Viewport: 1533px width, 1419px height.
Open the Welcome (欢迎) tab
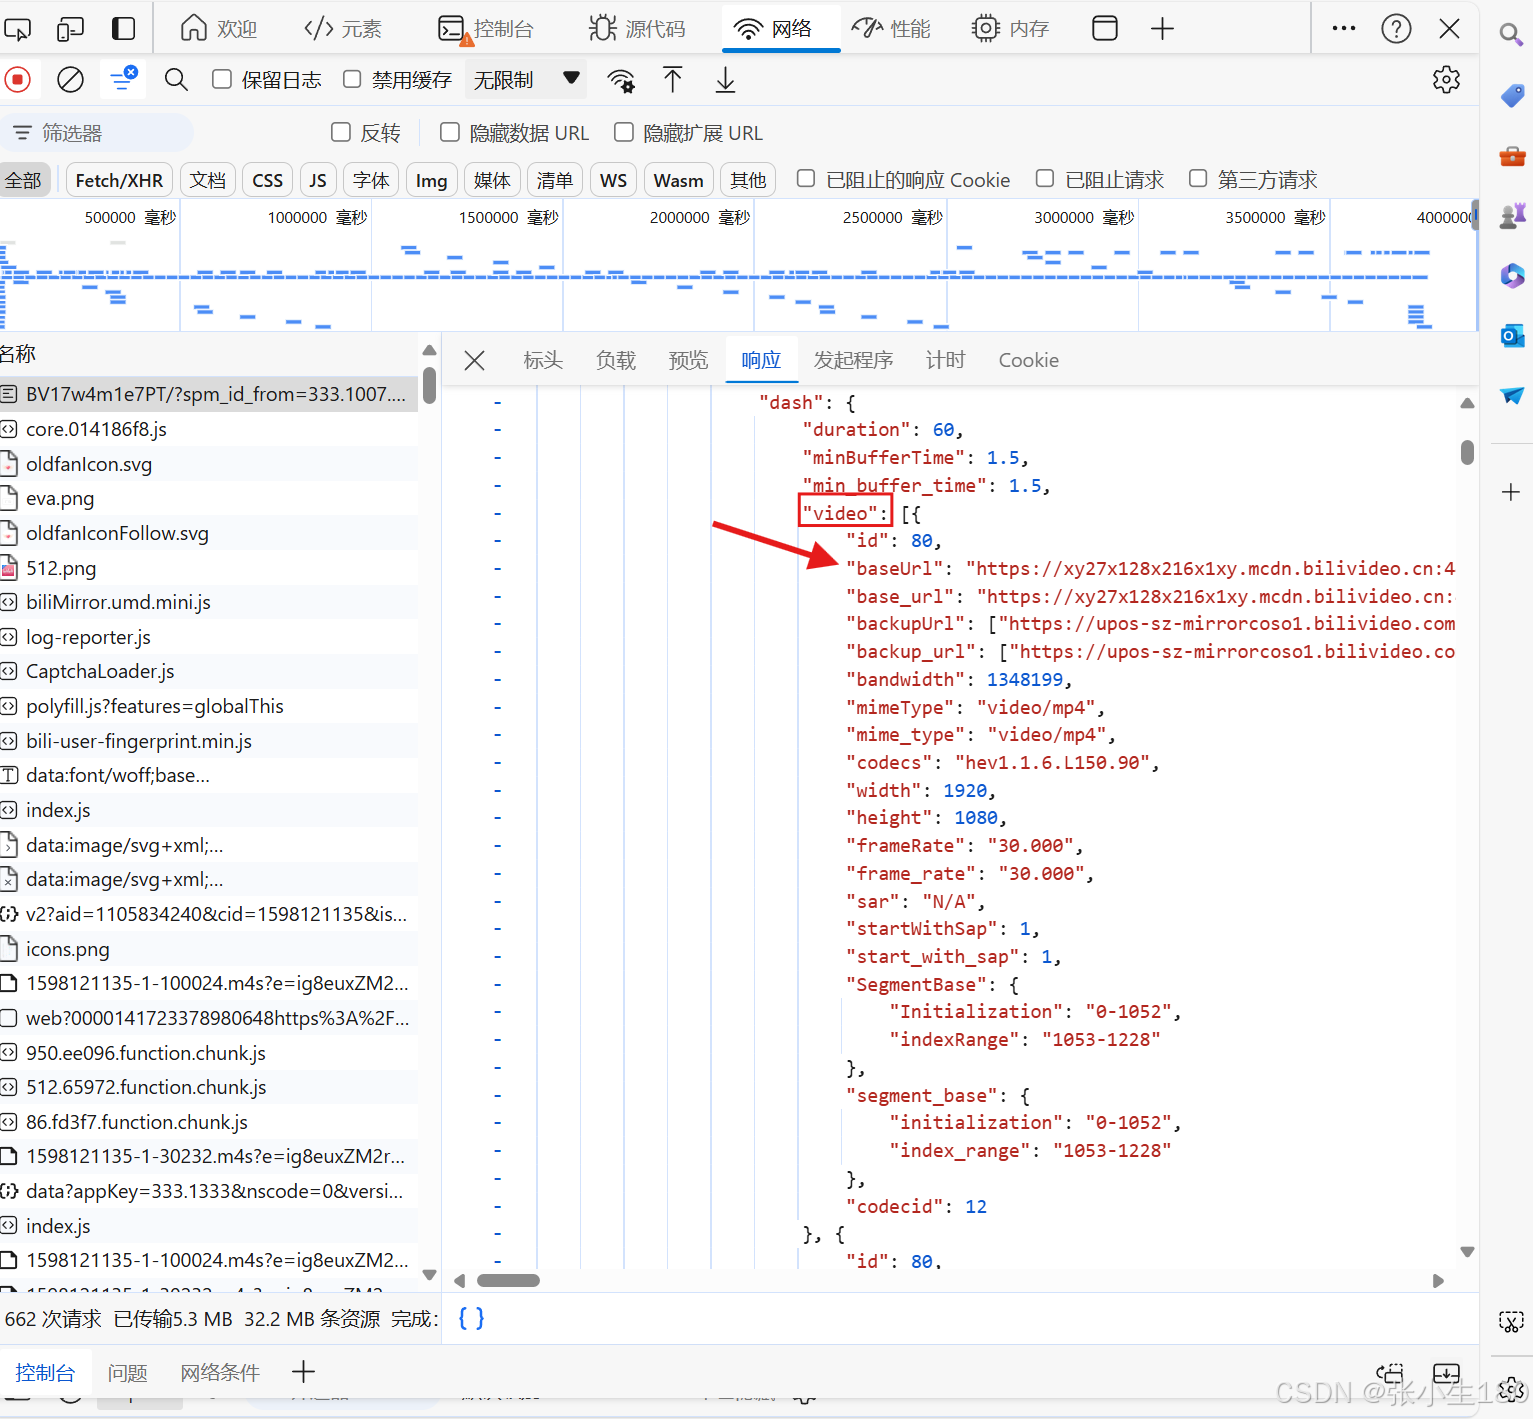pos(219,29)
